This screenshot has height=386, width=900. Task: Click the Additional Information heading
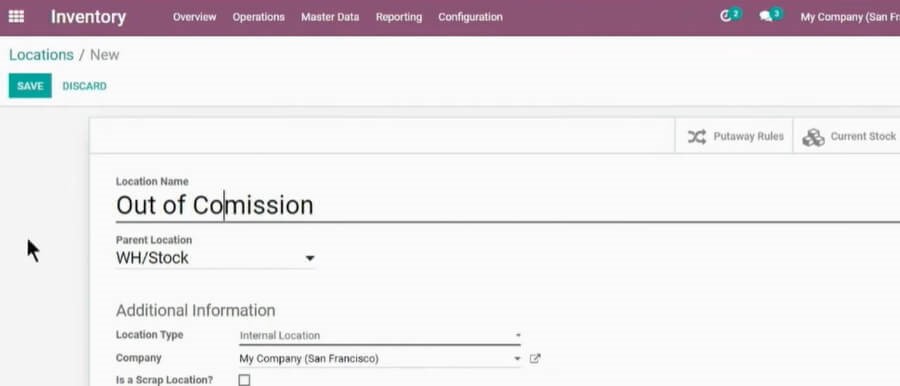(196, 311)
